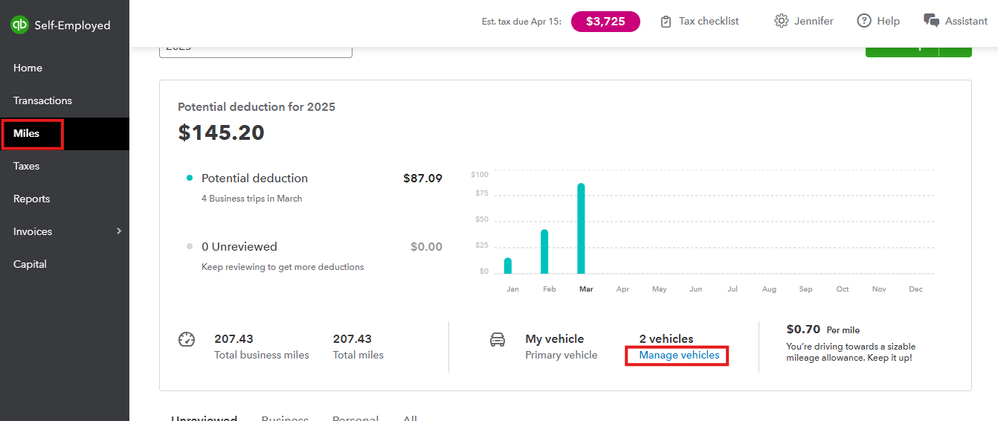Click the March bar in the chart
Screen dimensions: 998x421
(x=581, y=228)
